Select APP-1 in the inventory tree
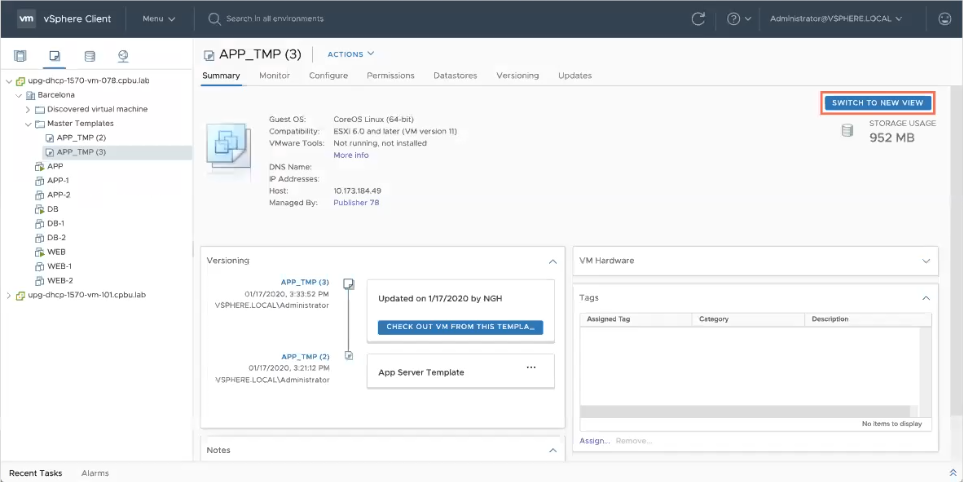Screen dimensions: 963x482 [58, 181]
